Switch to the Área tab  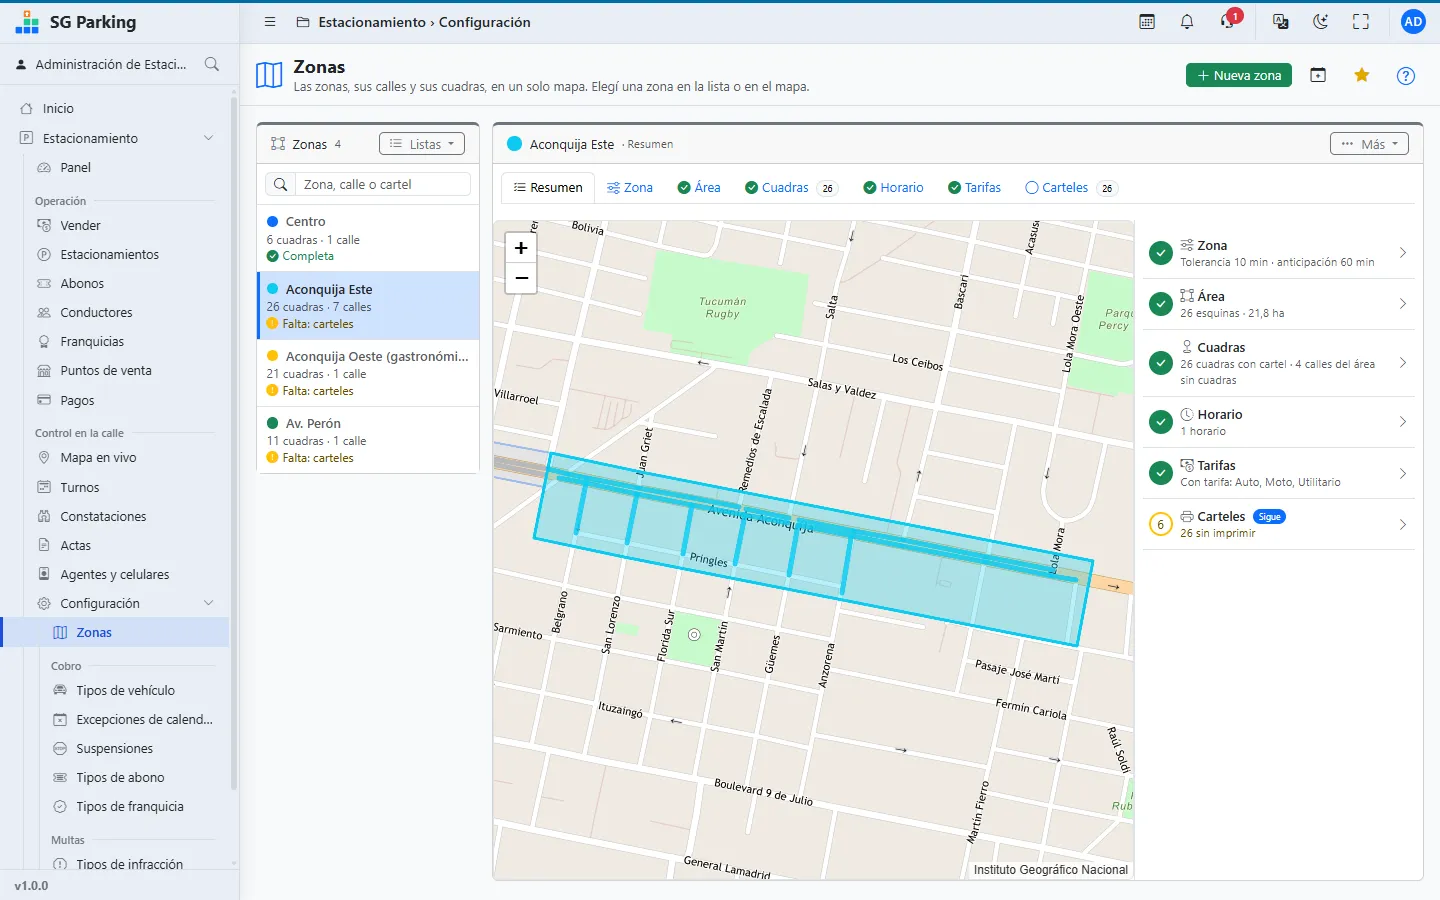click(699, 188)
